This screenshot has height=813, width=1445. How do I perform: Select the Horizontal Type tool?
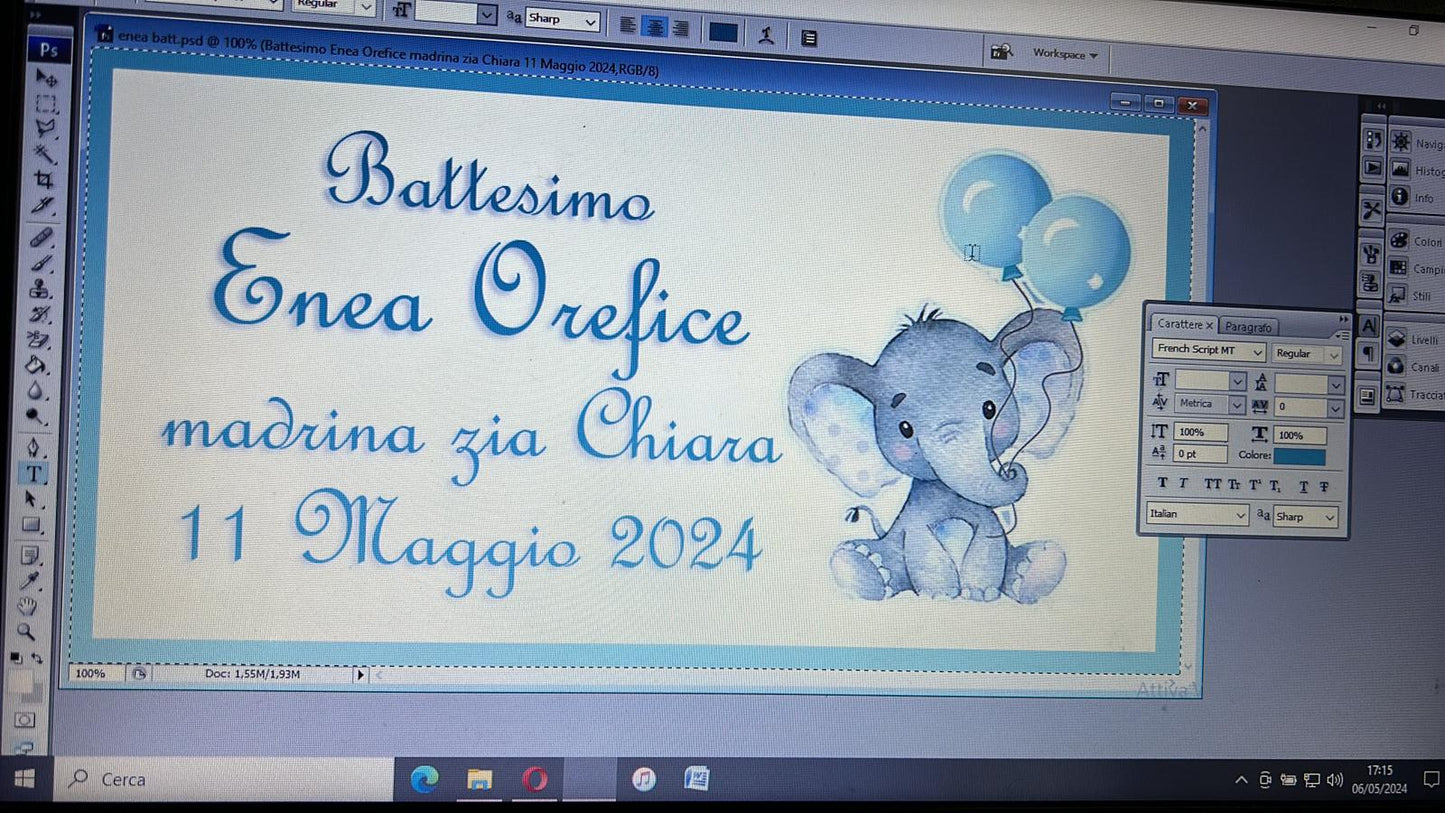(33, 473)
